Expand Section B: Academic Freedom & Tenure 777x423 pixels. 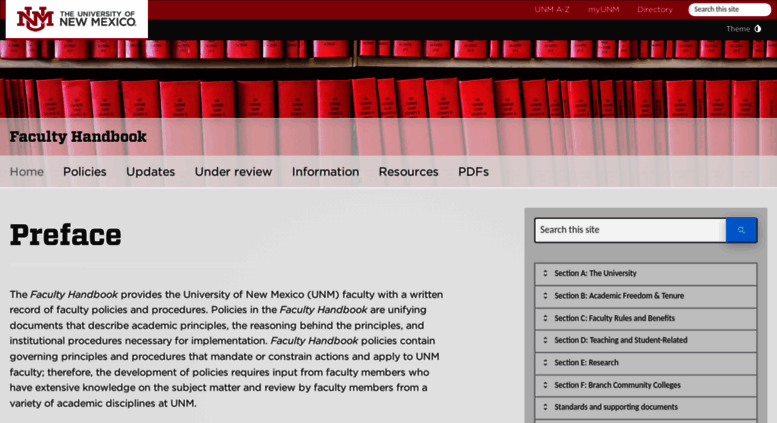[646, 296]
